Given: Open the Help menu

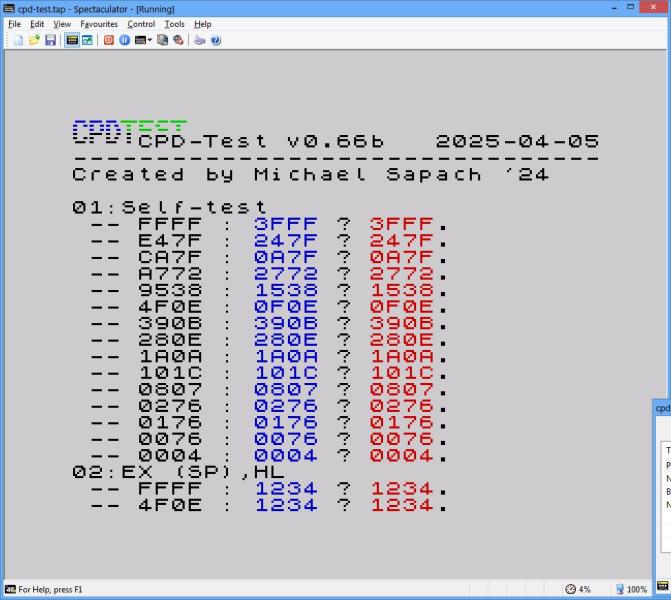Looking at the screenshot, I should click(203, 24).
